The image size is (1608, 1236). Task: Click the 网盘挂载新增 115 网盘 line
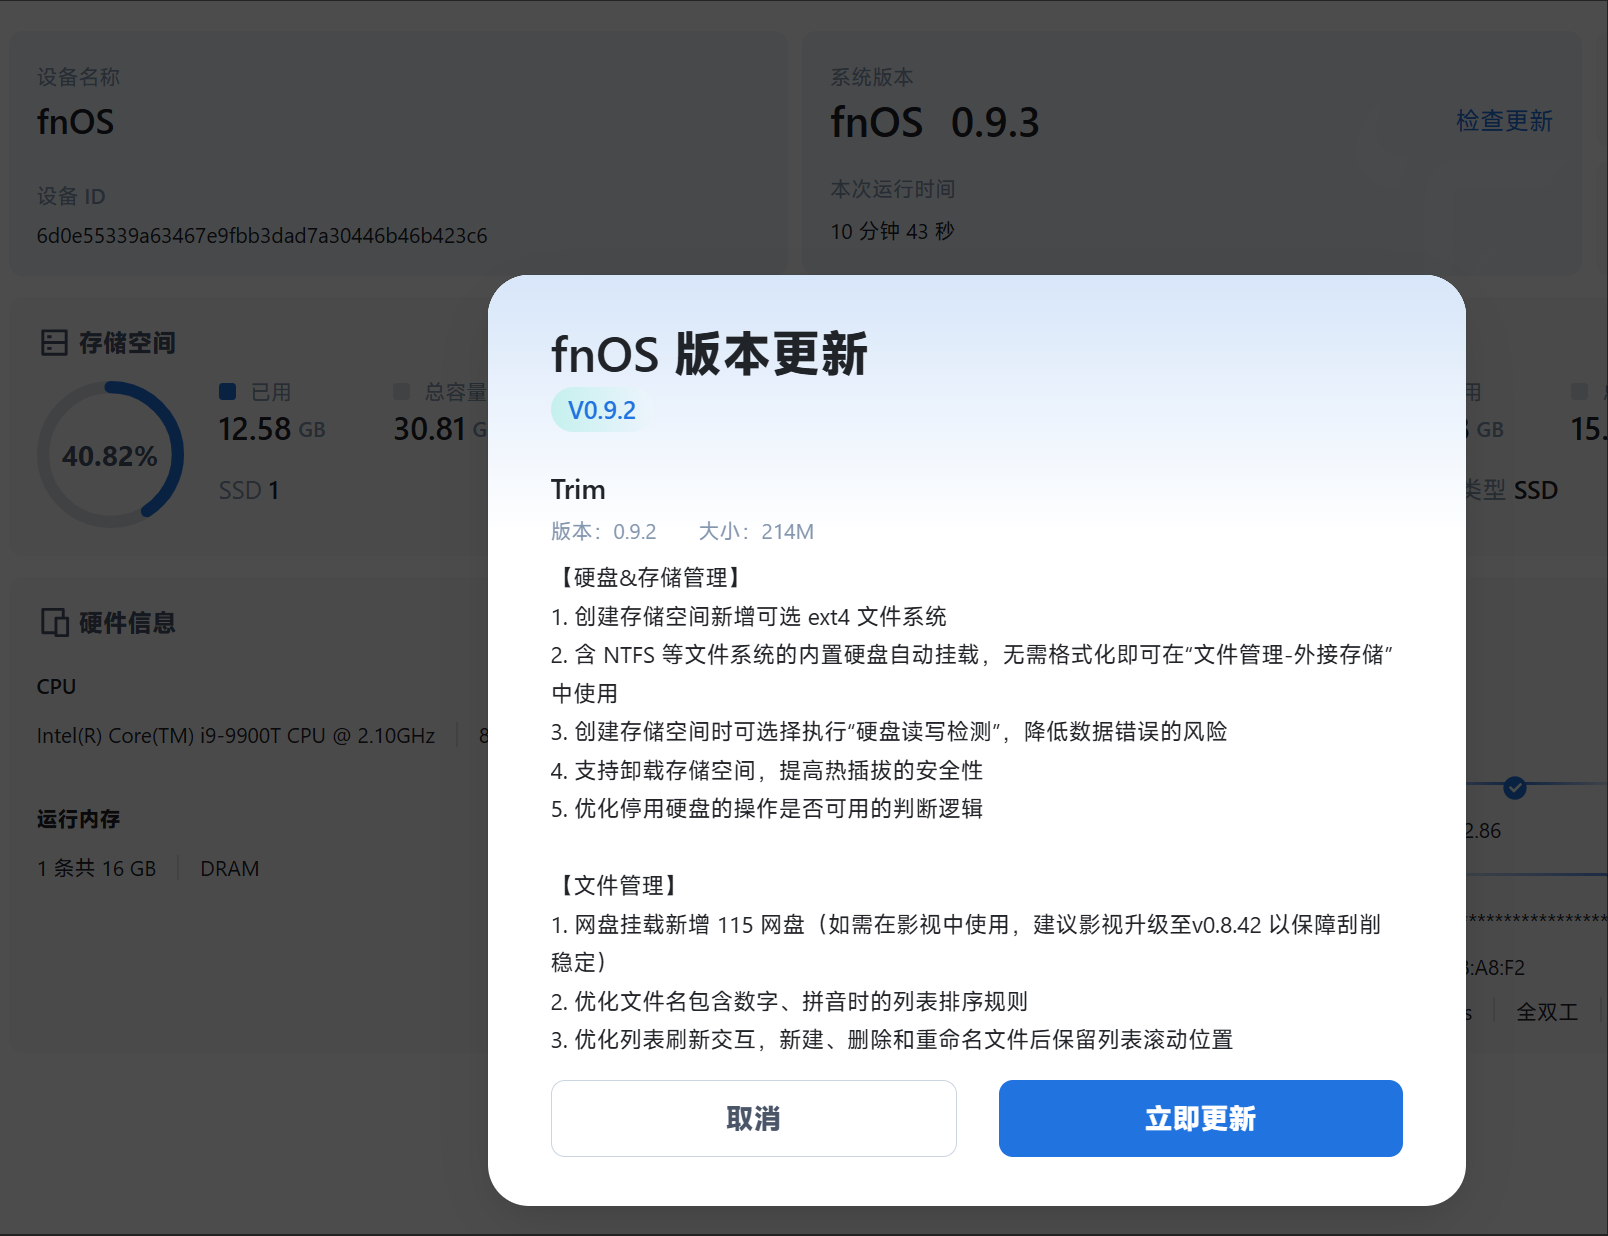(x=966, y=943)
